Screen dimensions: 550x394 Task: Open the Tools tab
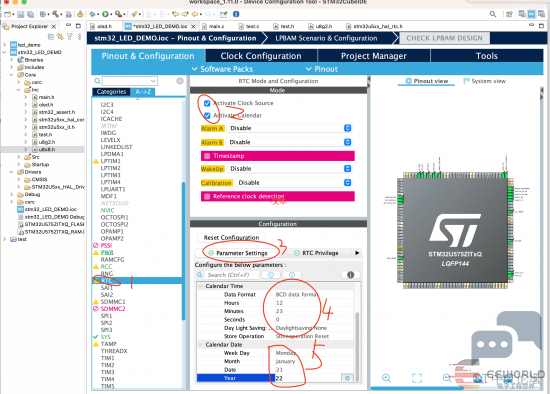(487, 56)
